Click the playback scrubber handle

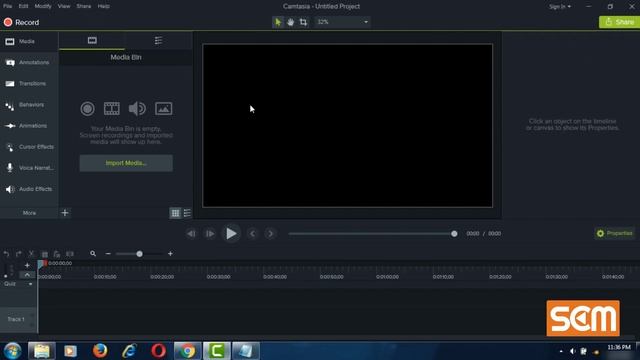point(454,234)
